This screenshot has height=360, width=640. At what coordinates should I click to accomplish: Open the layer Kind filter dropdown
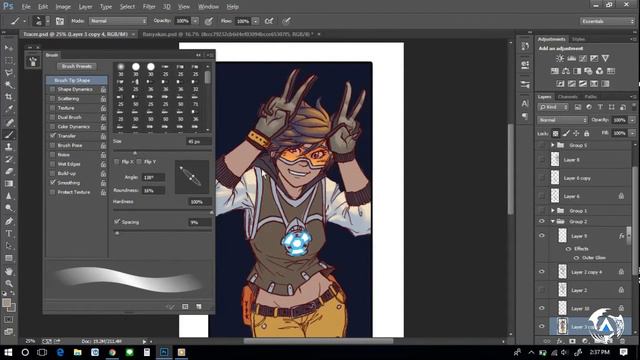coord(553,107)
